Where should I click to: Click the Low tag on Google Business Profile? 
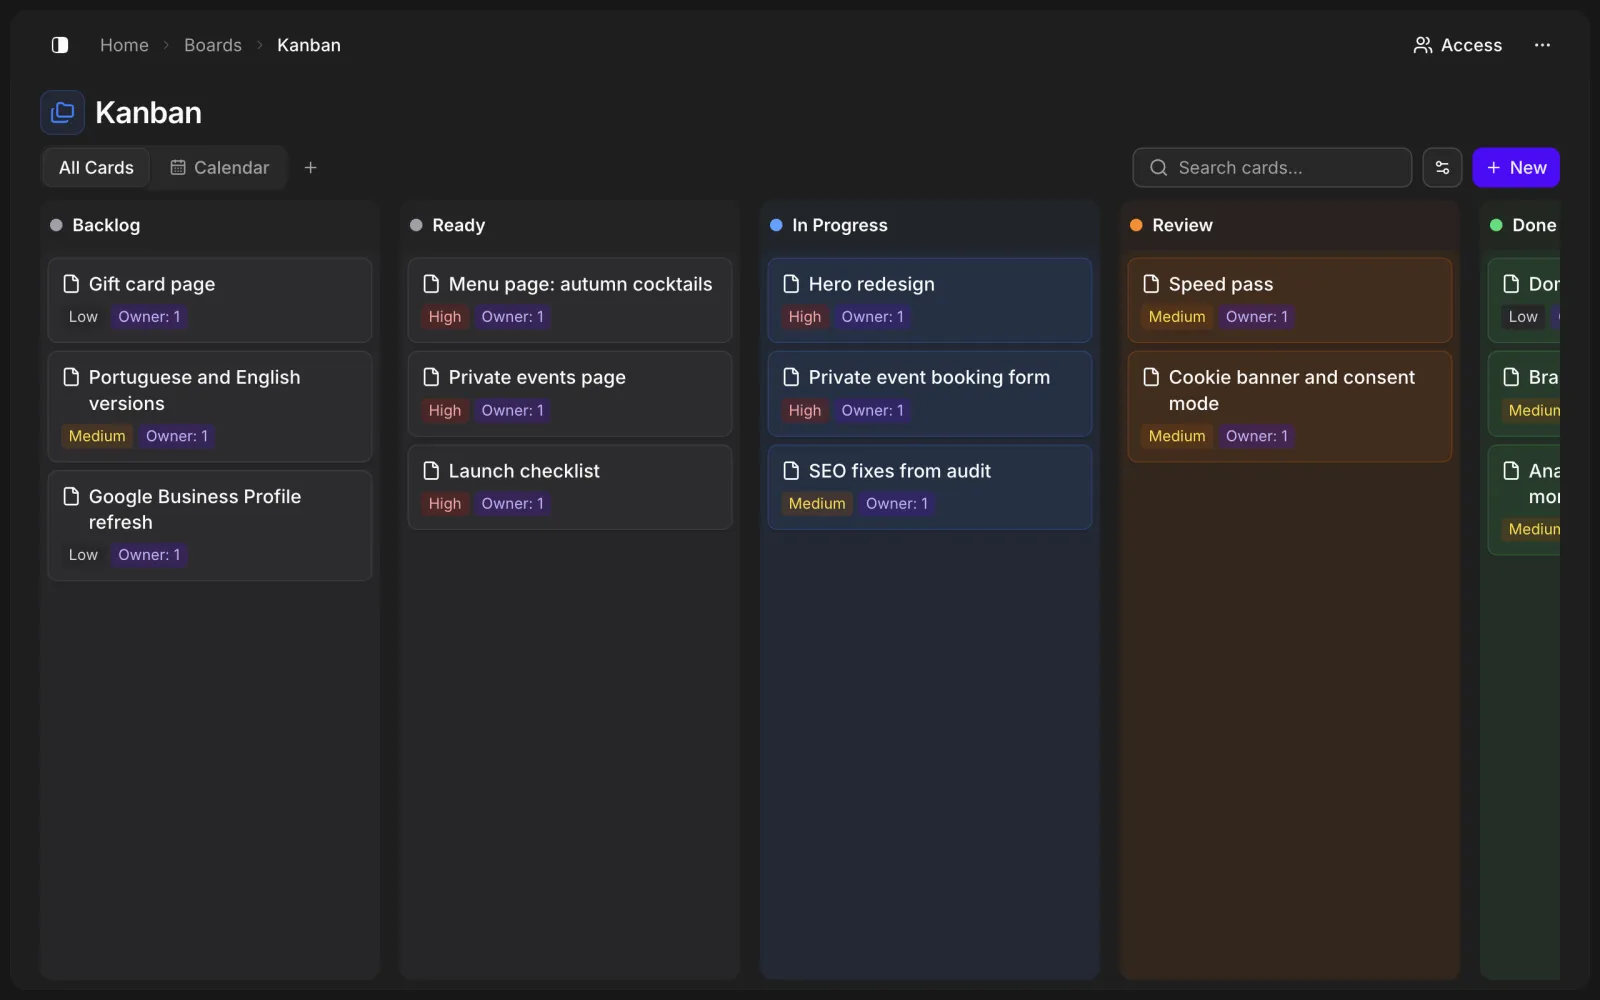point(83,555)
